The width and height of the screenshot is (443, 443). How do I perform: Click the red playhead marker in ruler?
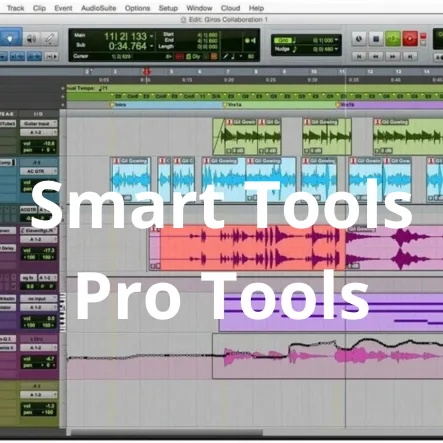pyautogui.click(x=146, y=72)
